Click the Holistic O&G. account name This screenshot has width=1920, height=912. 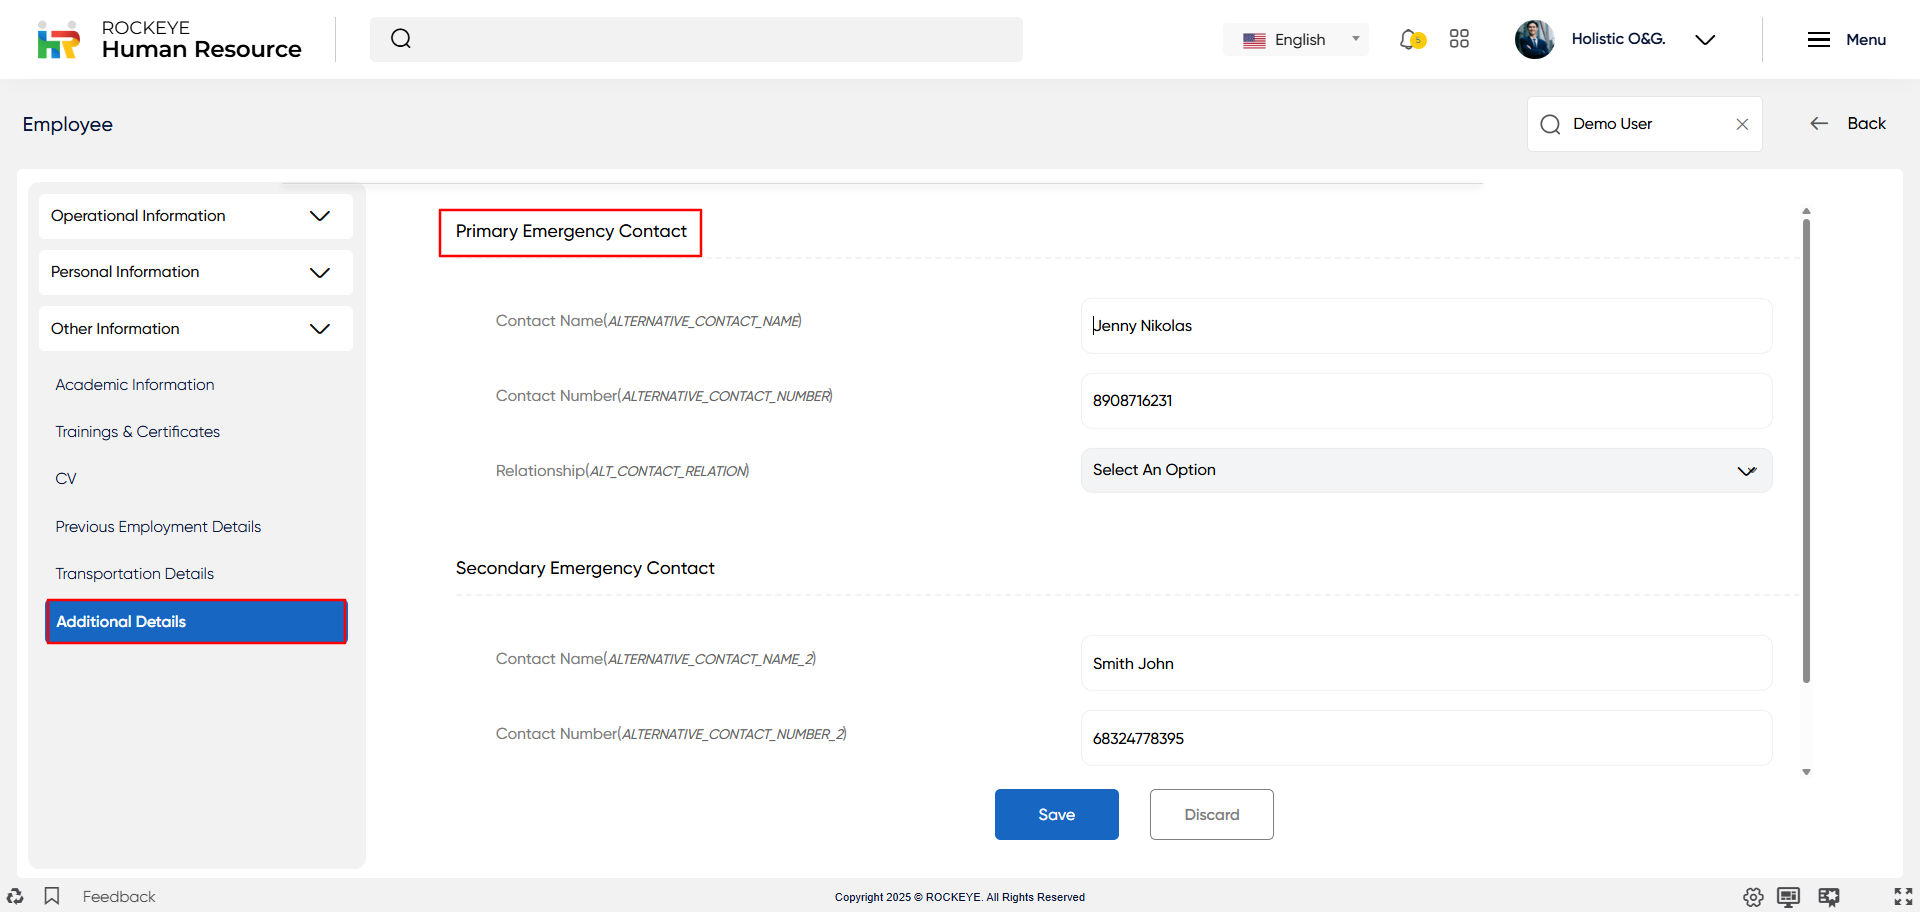[x=1618, y=39]
